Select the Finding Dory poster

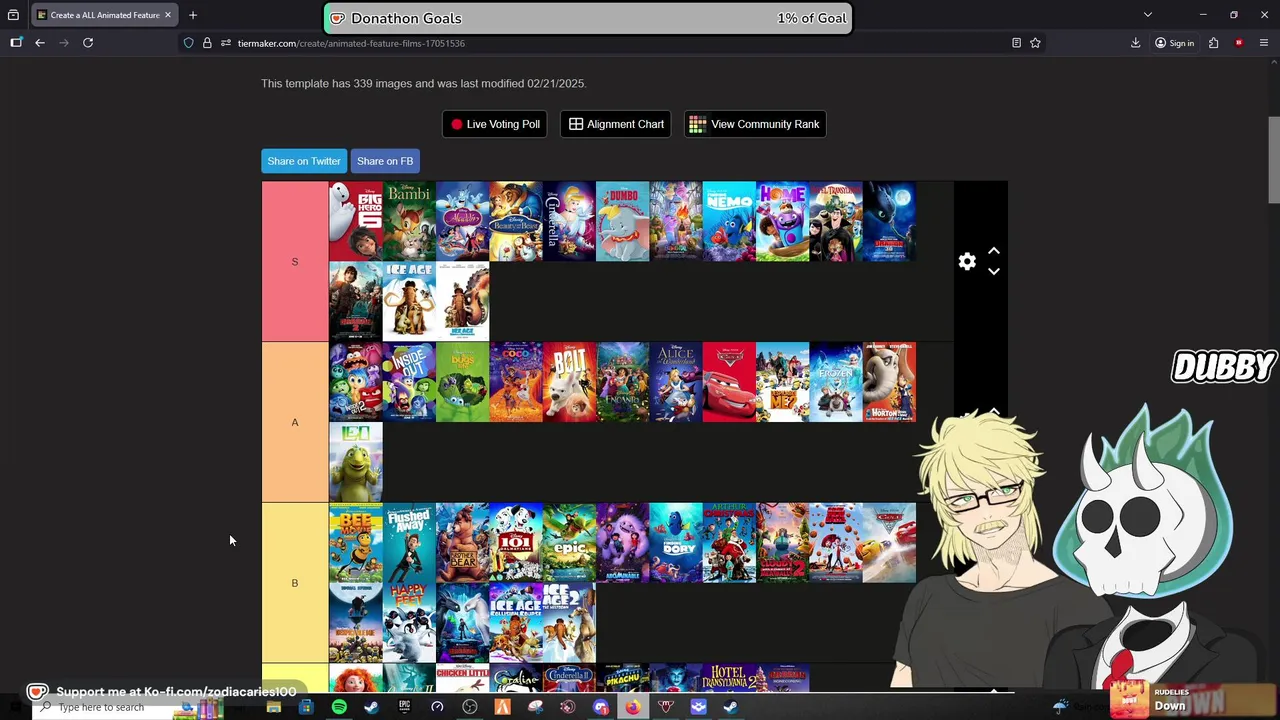676,543
